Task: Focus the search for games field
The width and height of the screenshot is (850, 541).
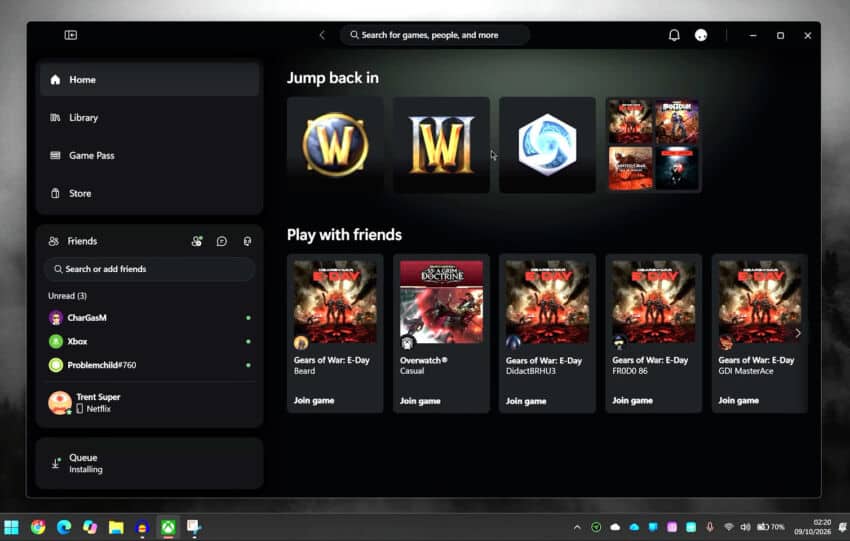Action: coord(434,35)
